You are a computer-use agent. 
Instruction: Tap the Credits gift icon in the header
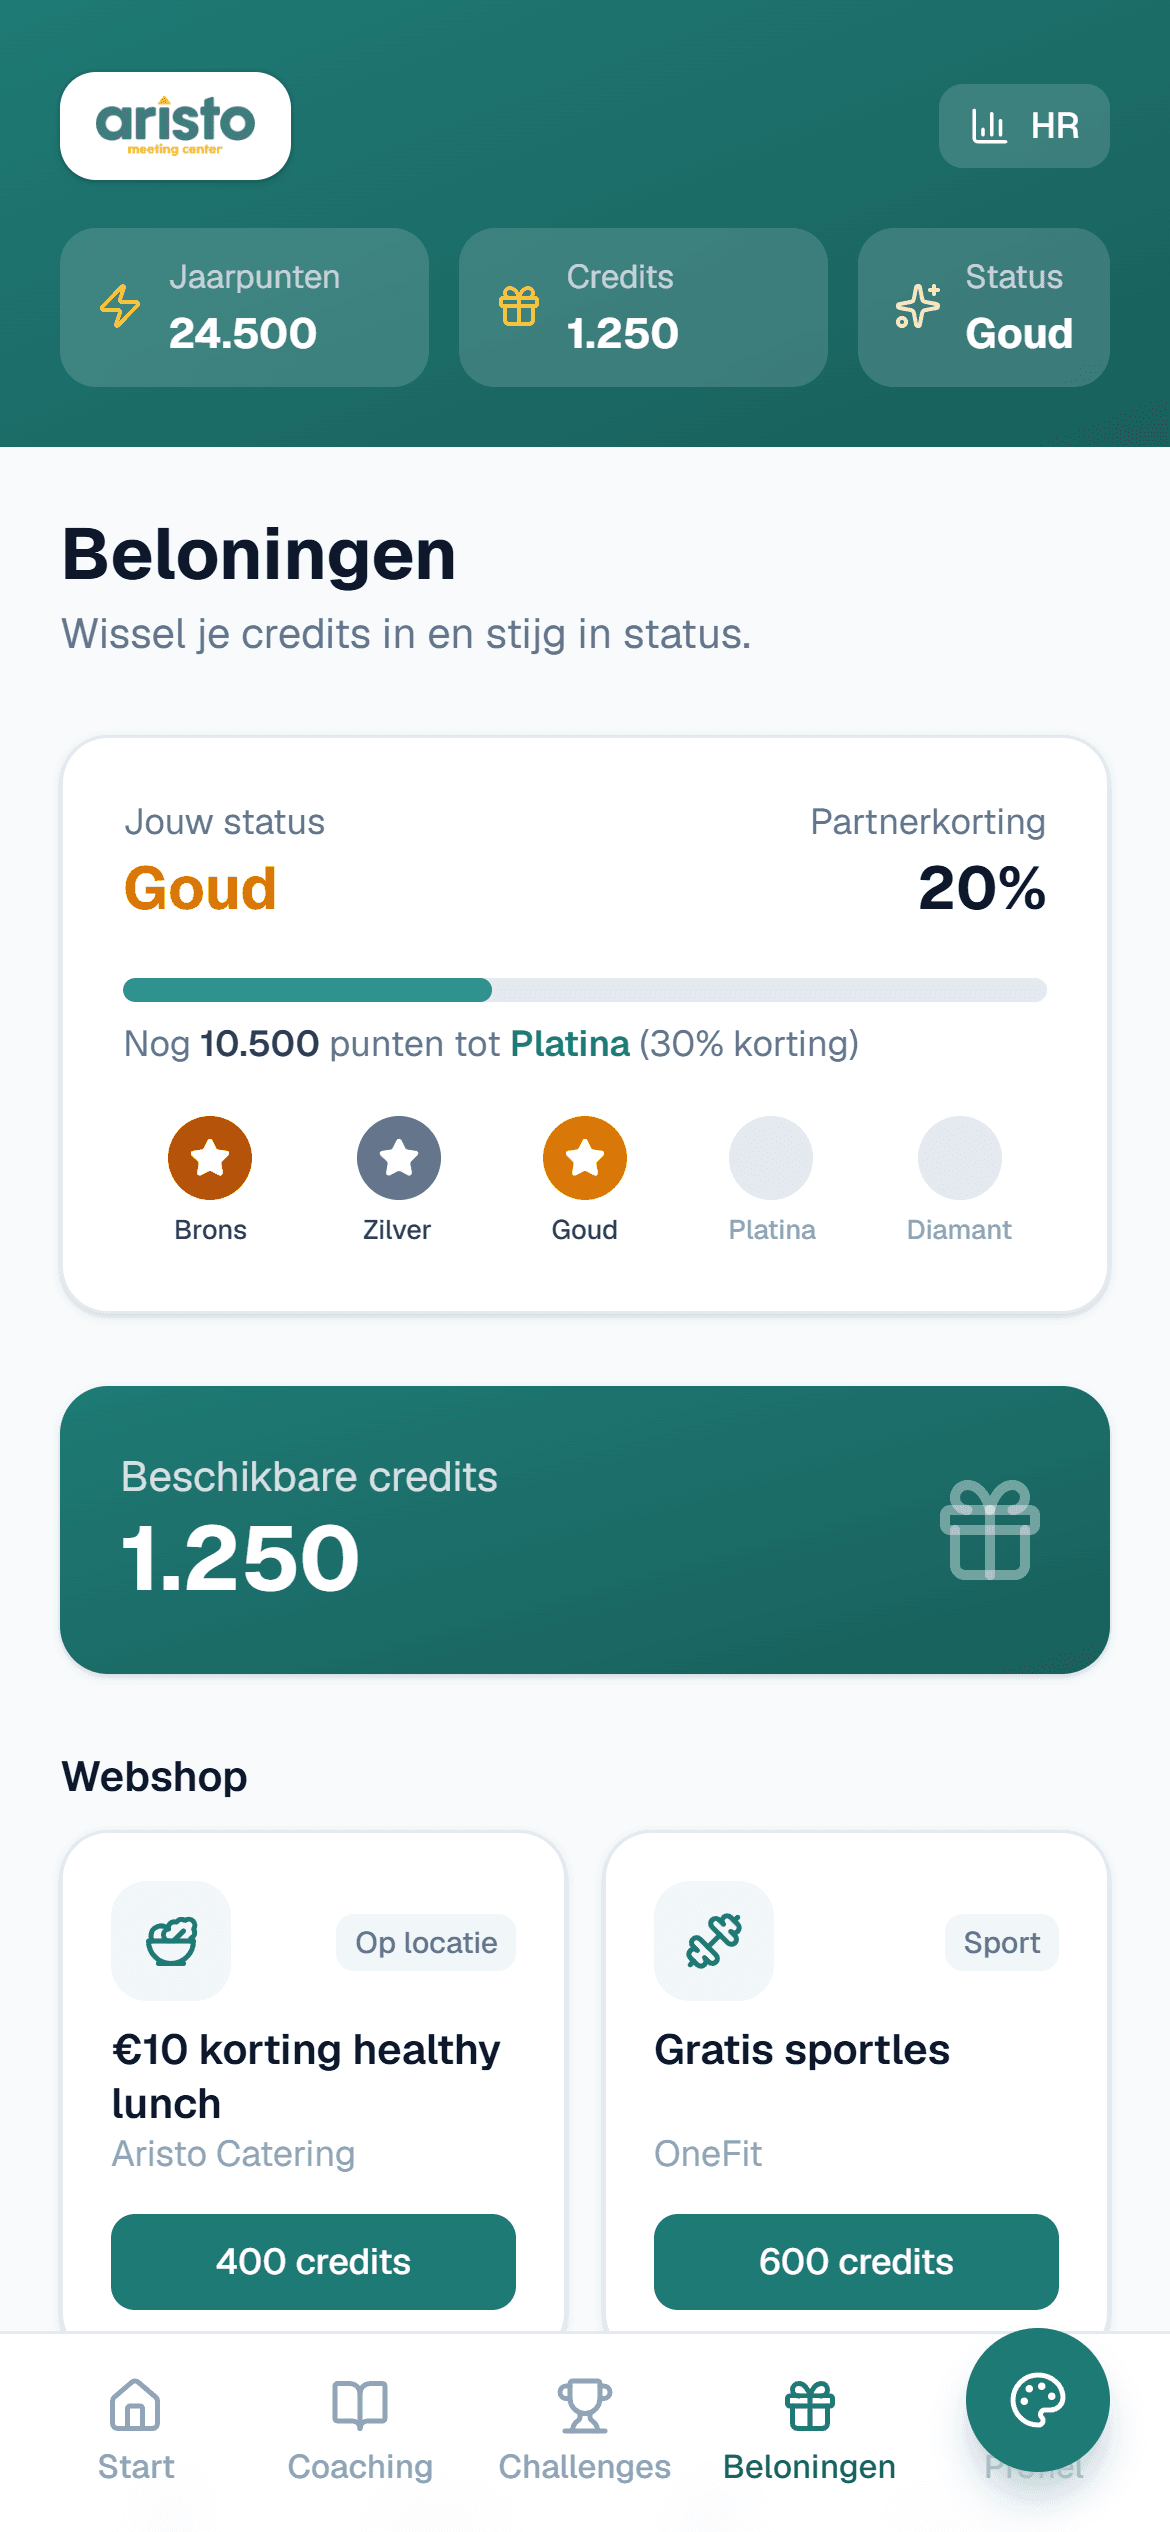pyautogui.click(x=519, y=306)
